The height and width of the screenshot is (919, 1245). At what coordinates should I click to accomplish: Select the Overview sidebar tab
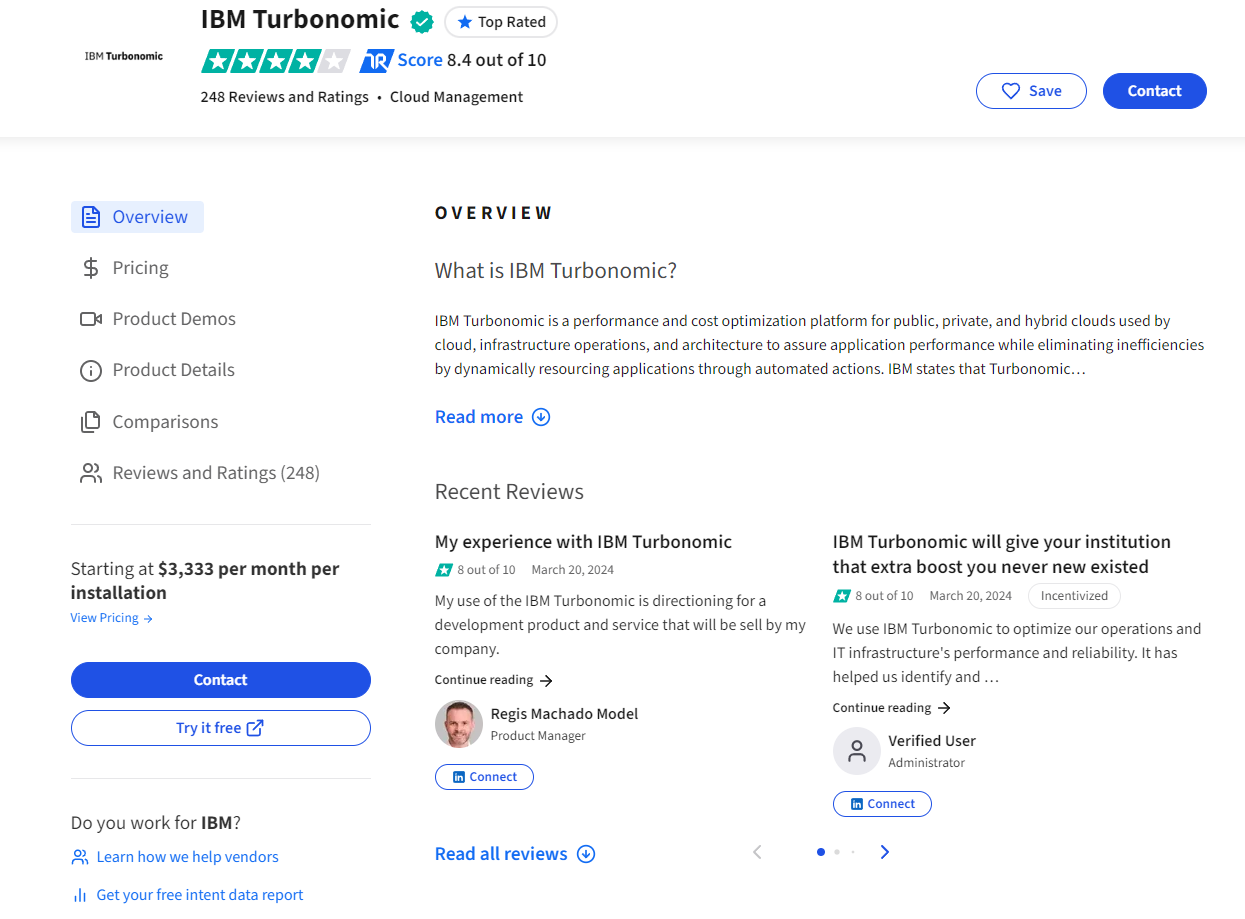tap(137, 217)
